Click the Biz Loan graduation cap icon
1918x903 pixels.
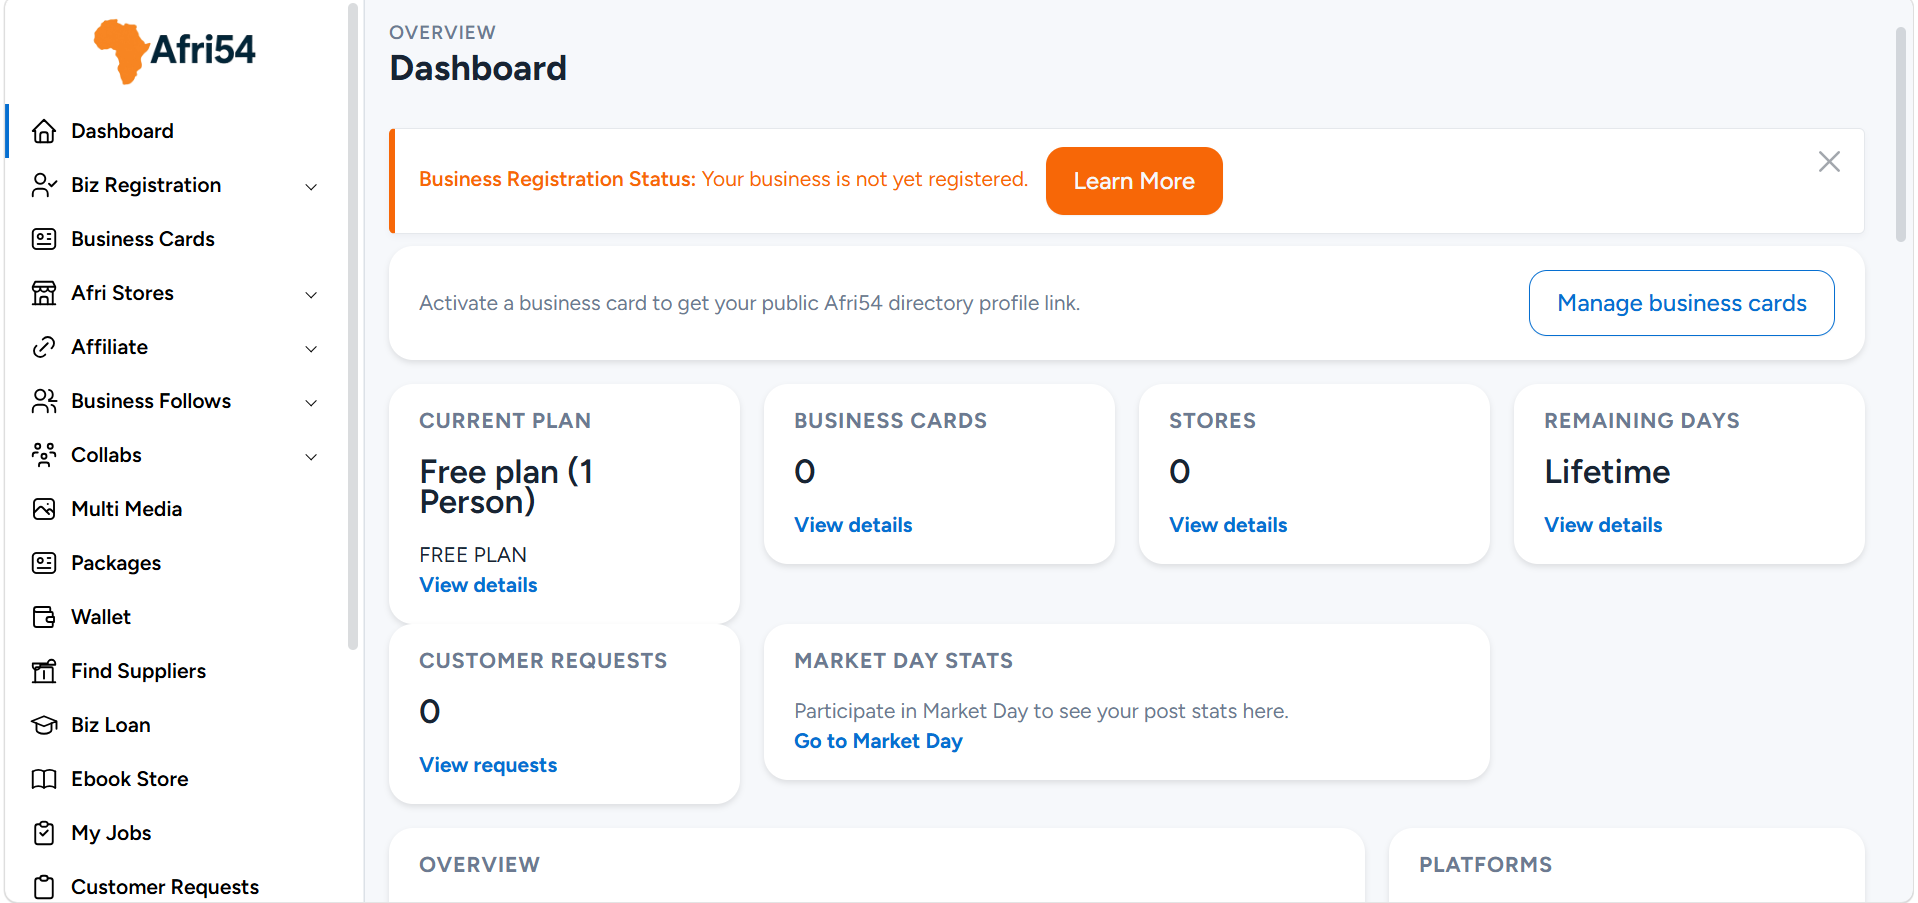point(44,725)
